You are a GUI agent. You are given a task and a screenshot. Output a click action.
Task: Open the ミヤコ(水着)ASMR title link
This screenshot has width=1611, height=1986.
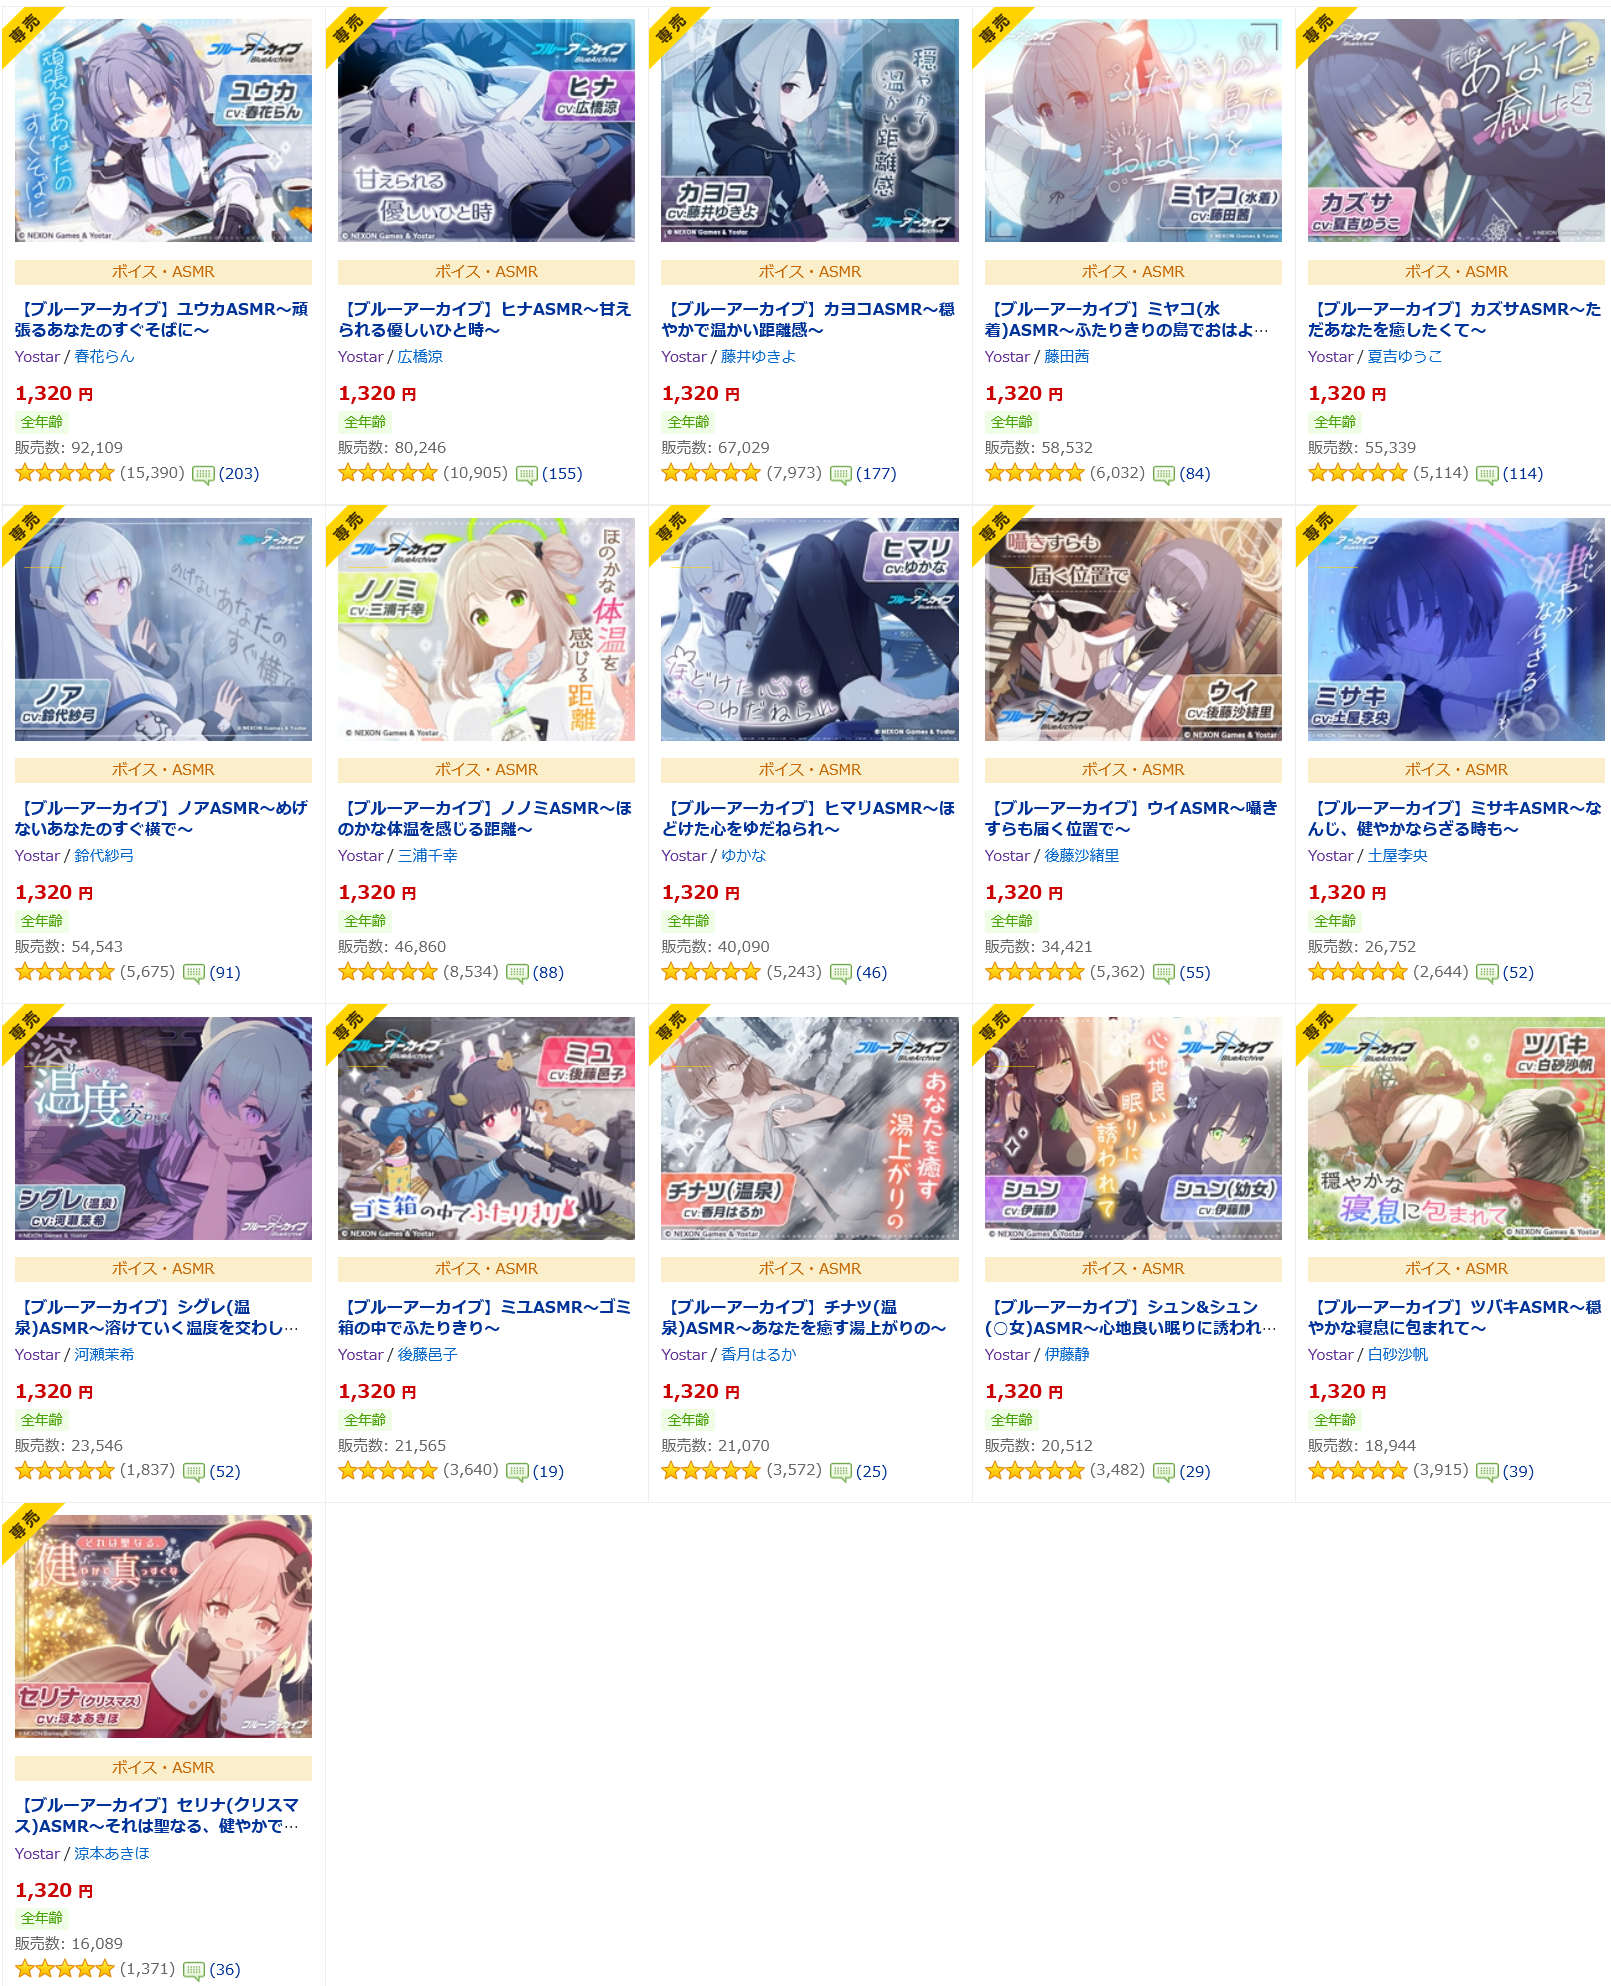point(1128,320)
